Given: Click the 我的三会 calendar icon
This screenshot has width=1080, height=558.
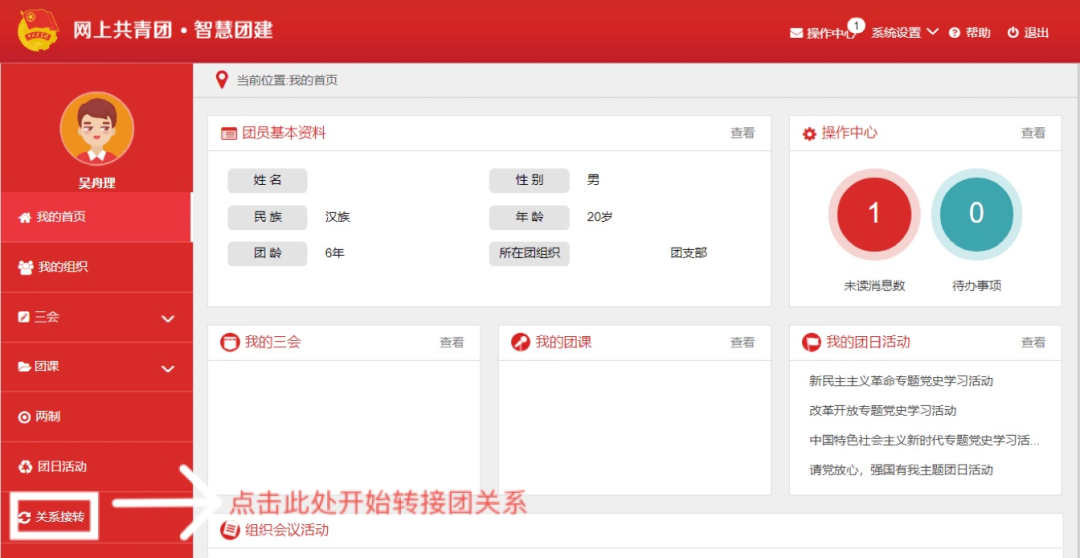Looking at the screenshot, I should pos(230,342).
